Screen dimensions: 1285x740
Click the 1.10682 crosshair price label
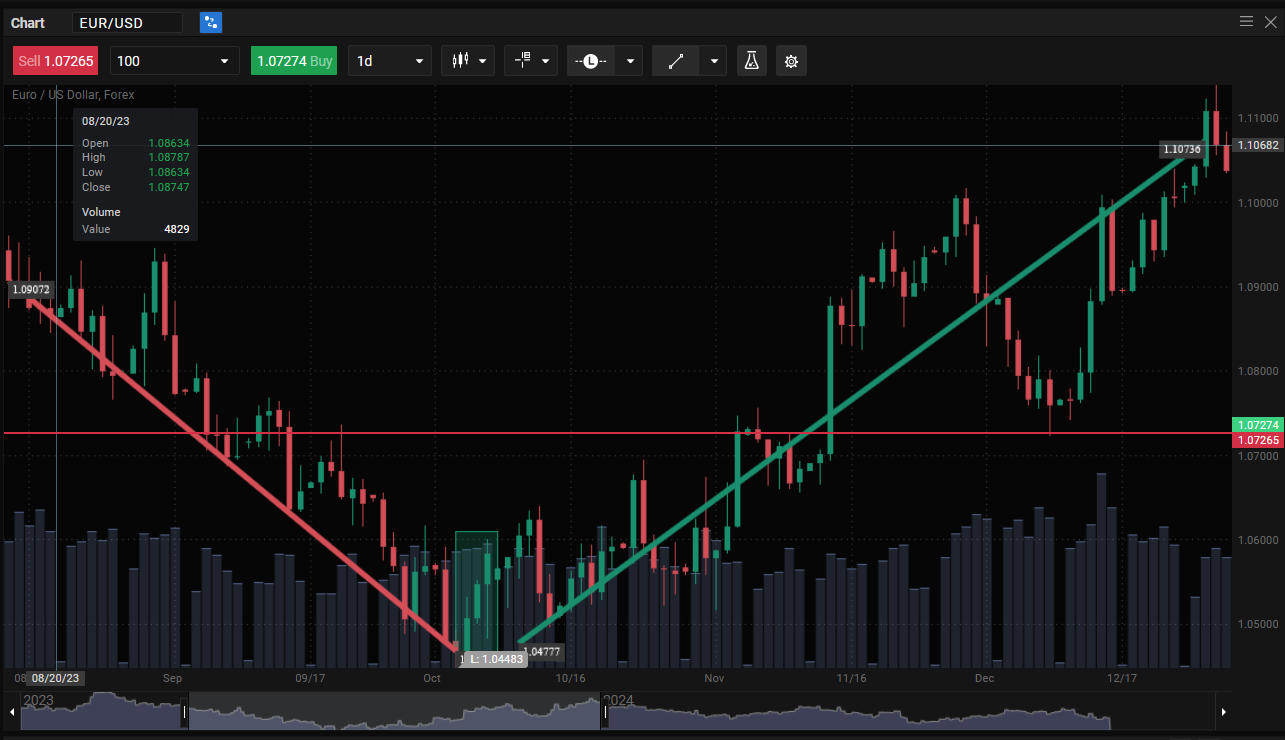point(1258,145)
